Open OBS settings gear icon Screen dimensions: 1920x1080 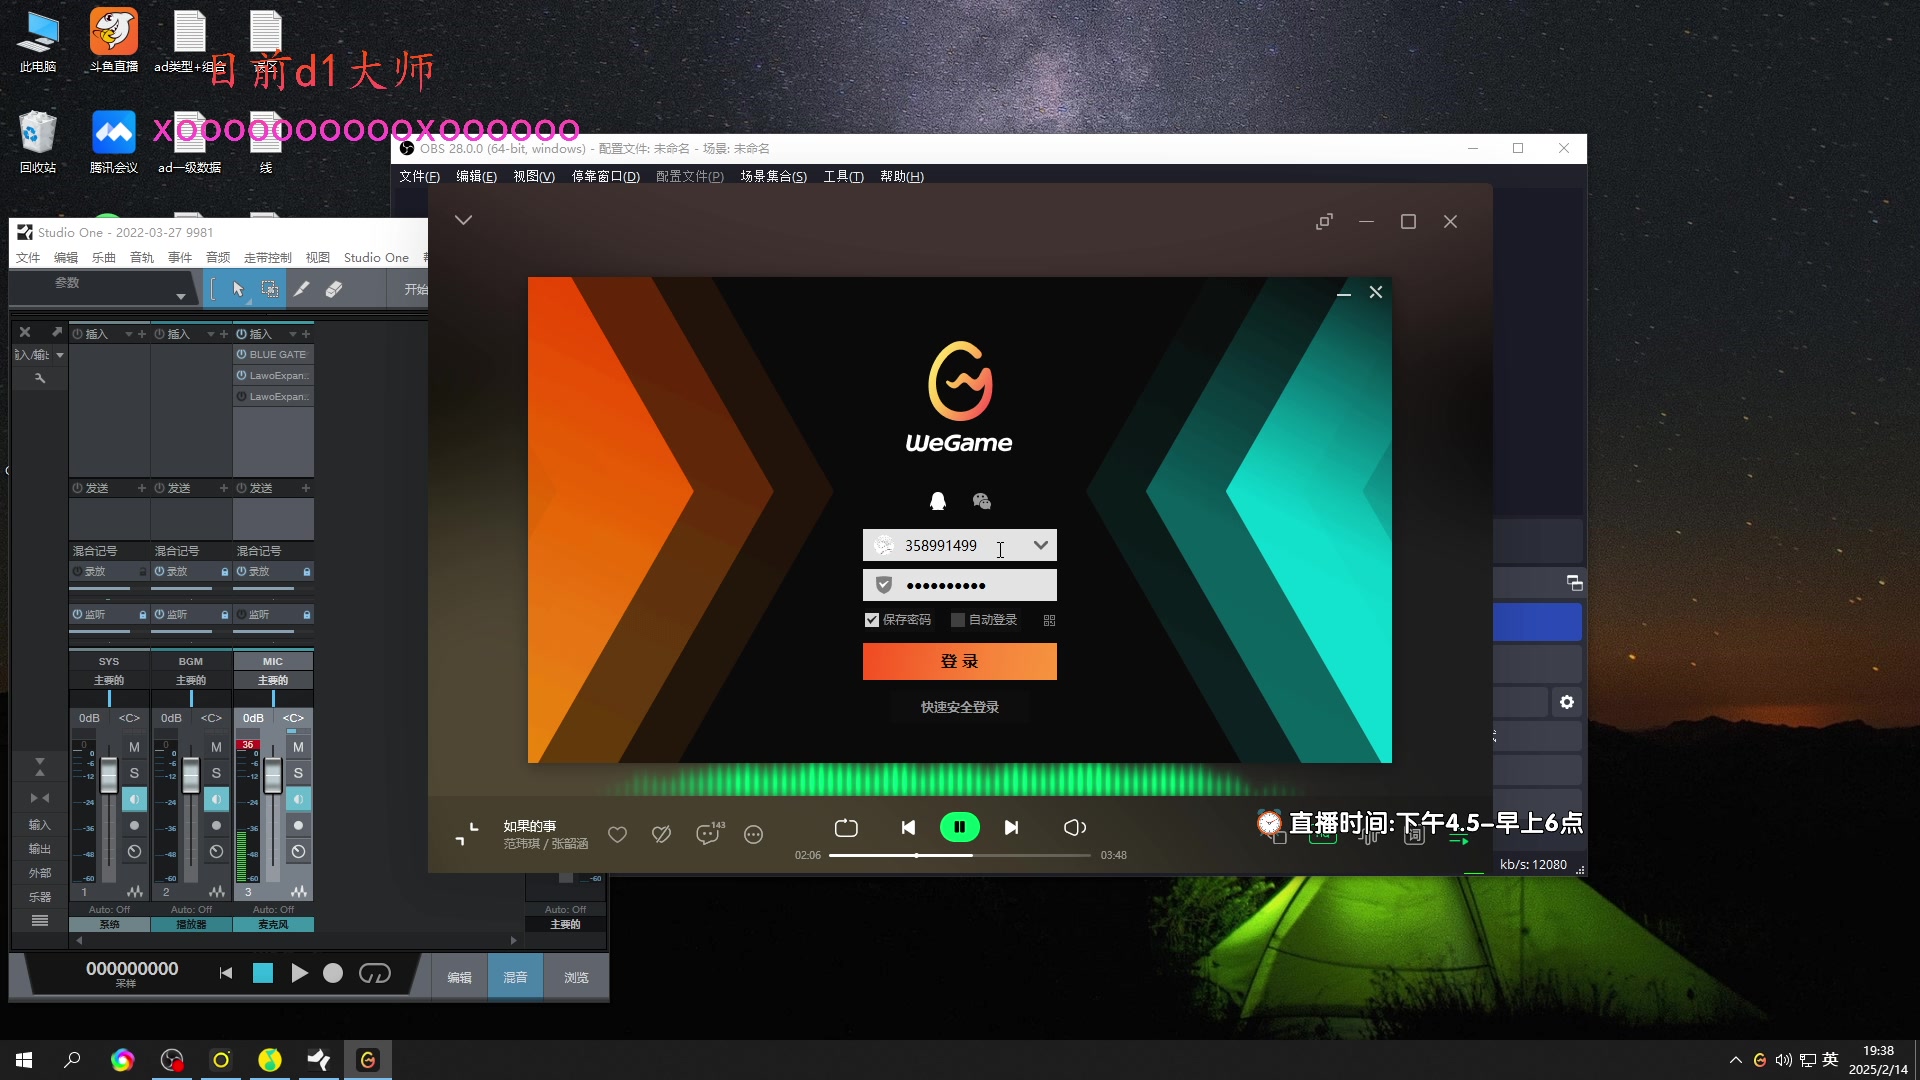point(1567,702)
